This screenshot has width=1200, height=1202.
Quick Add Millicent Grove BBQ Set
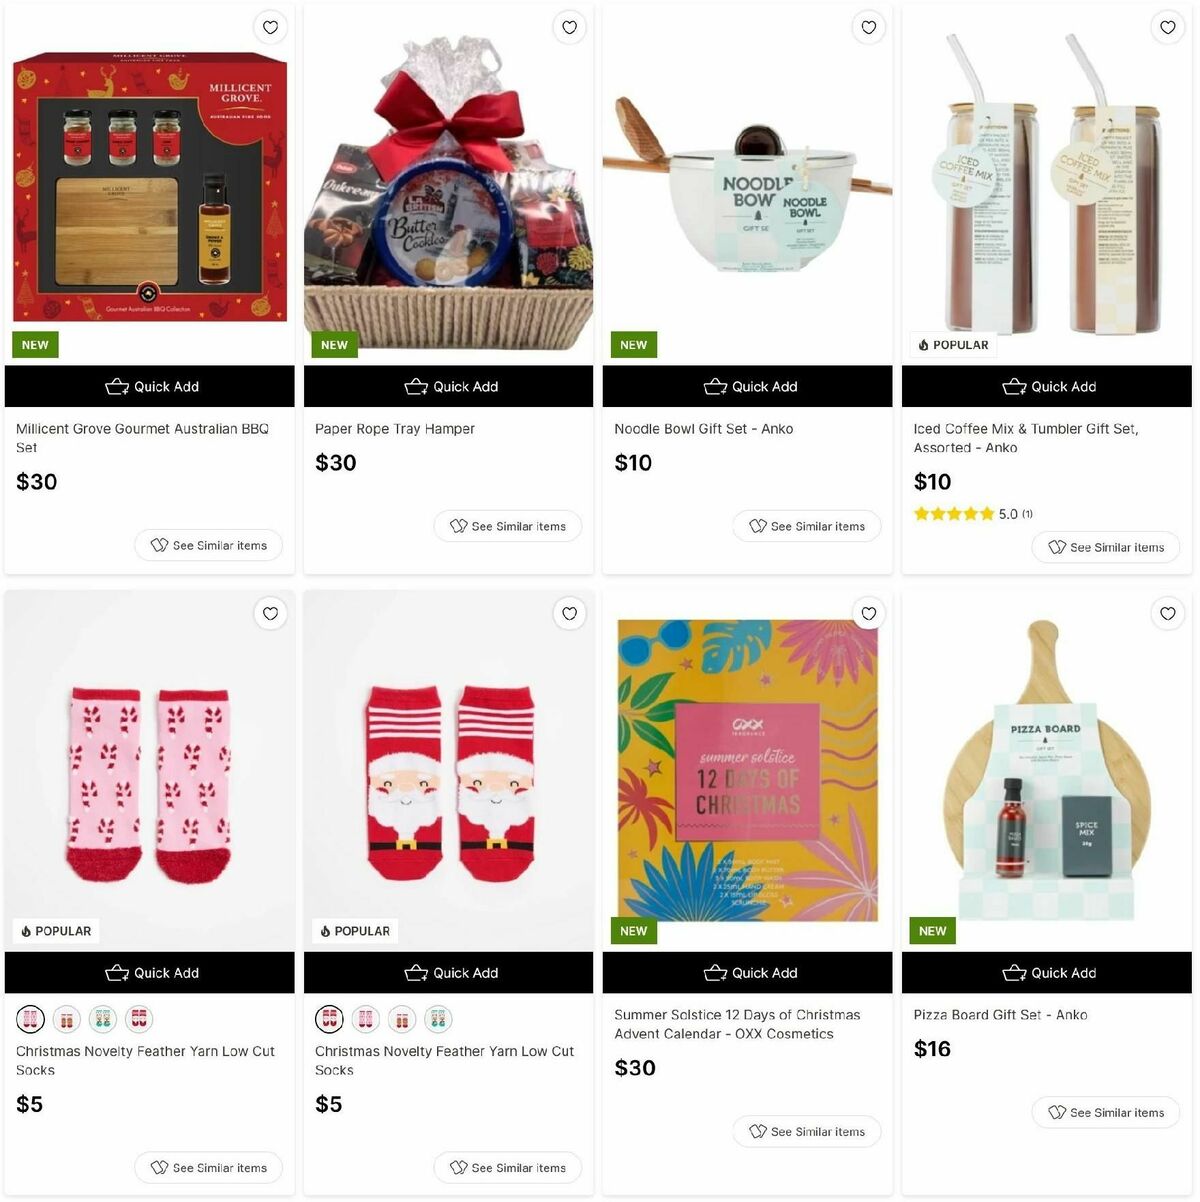point(149,386)
